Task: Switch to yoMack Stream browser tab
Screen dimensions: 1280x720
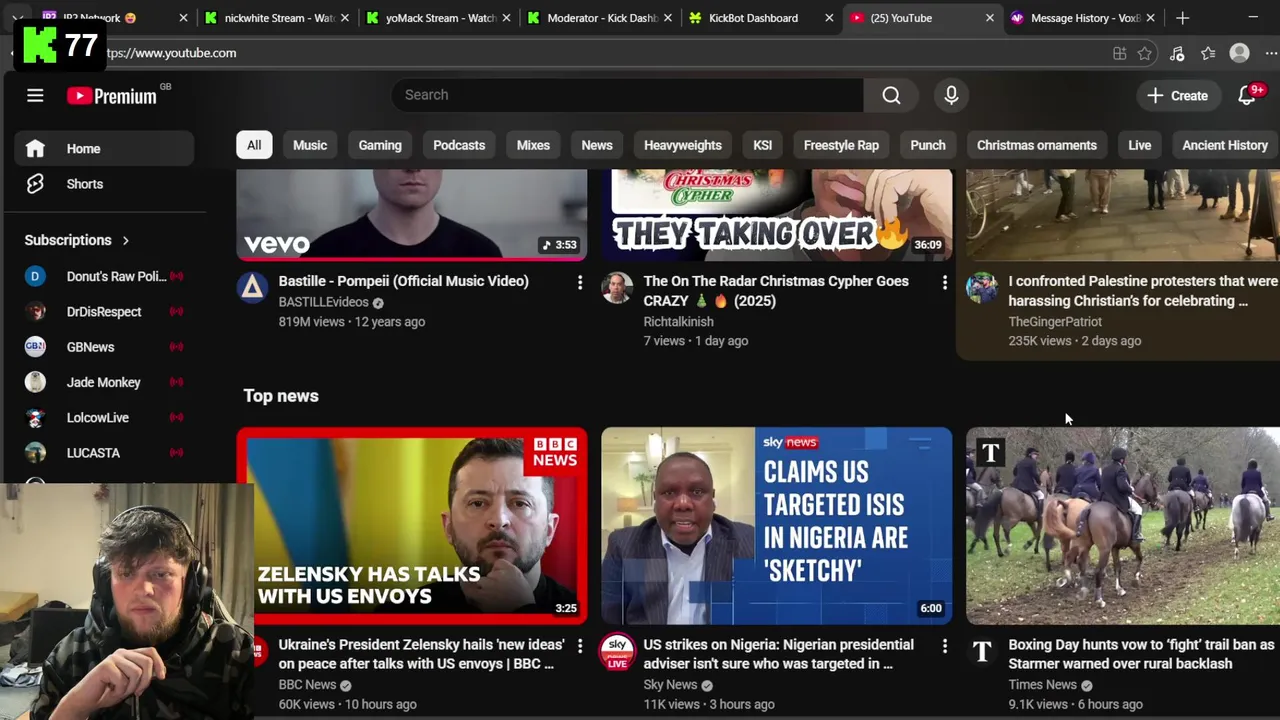Action: (x=440, y=18)
